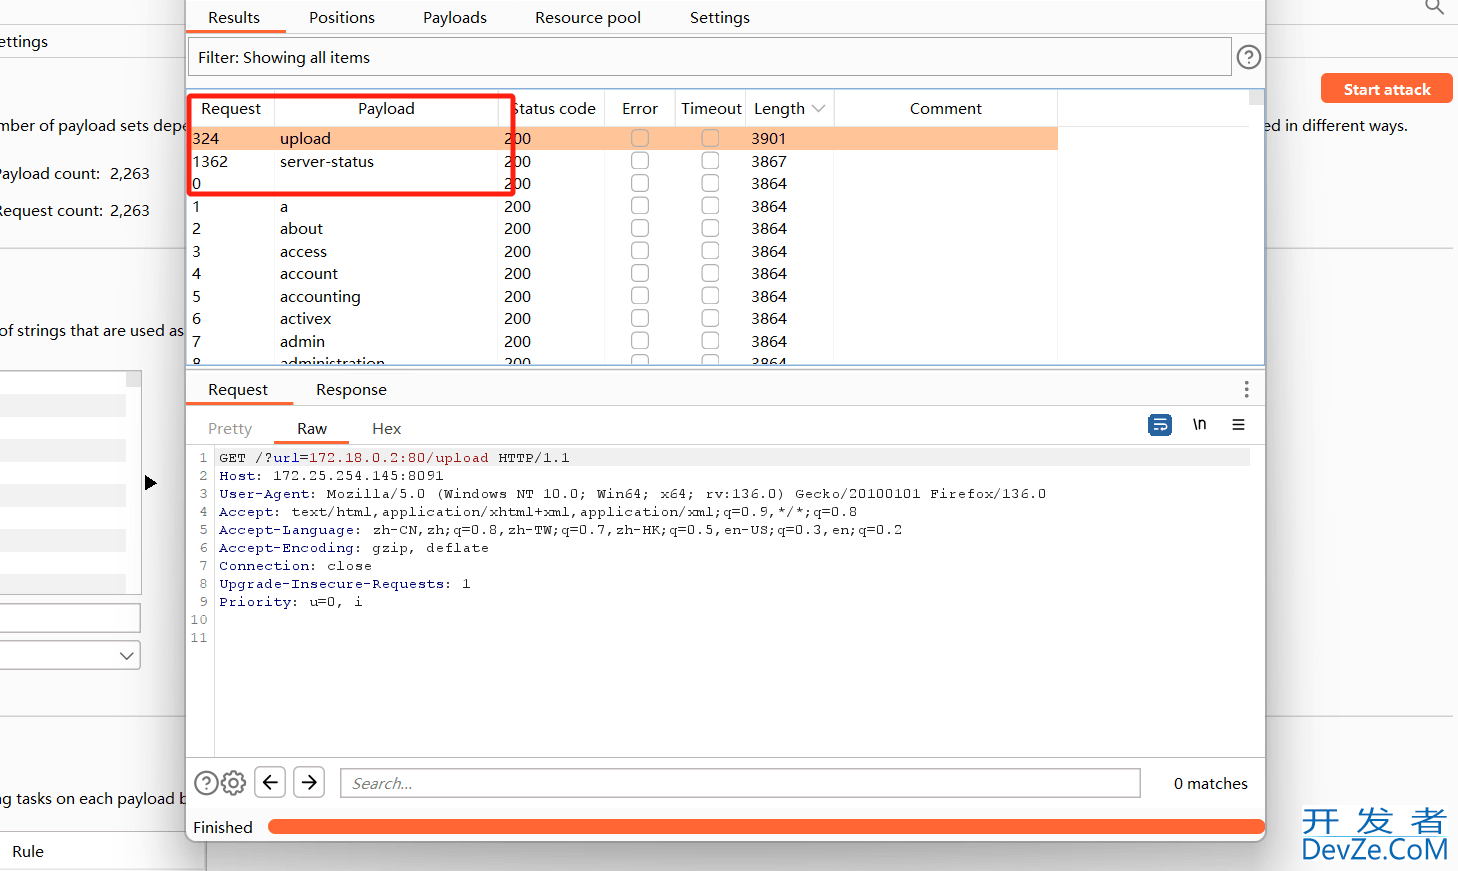1458x871 pixels.
Task: Go to previous search match arrow
Action: pos(270,782)
